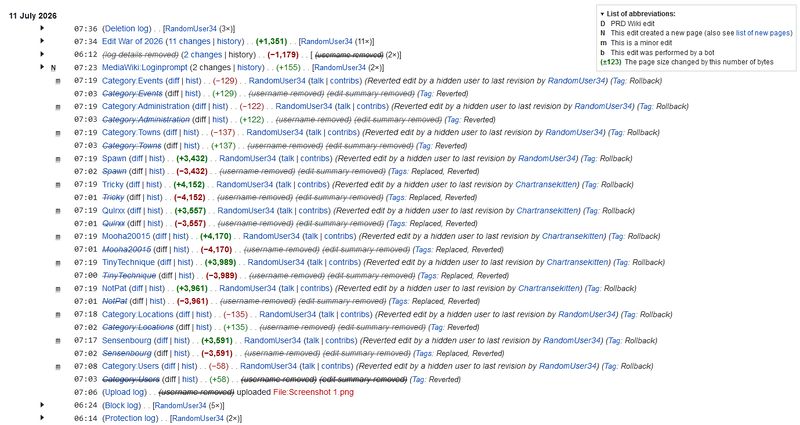The height and width of the screenshot is (425, 800).
Task: Expand the MediaWiki:Loginprompt changes group
Action: click(x=42, y=67)
